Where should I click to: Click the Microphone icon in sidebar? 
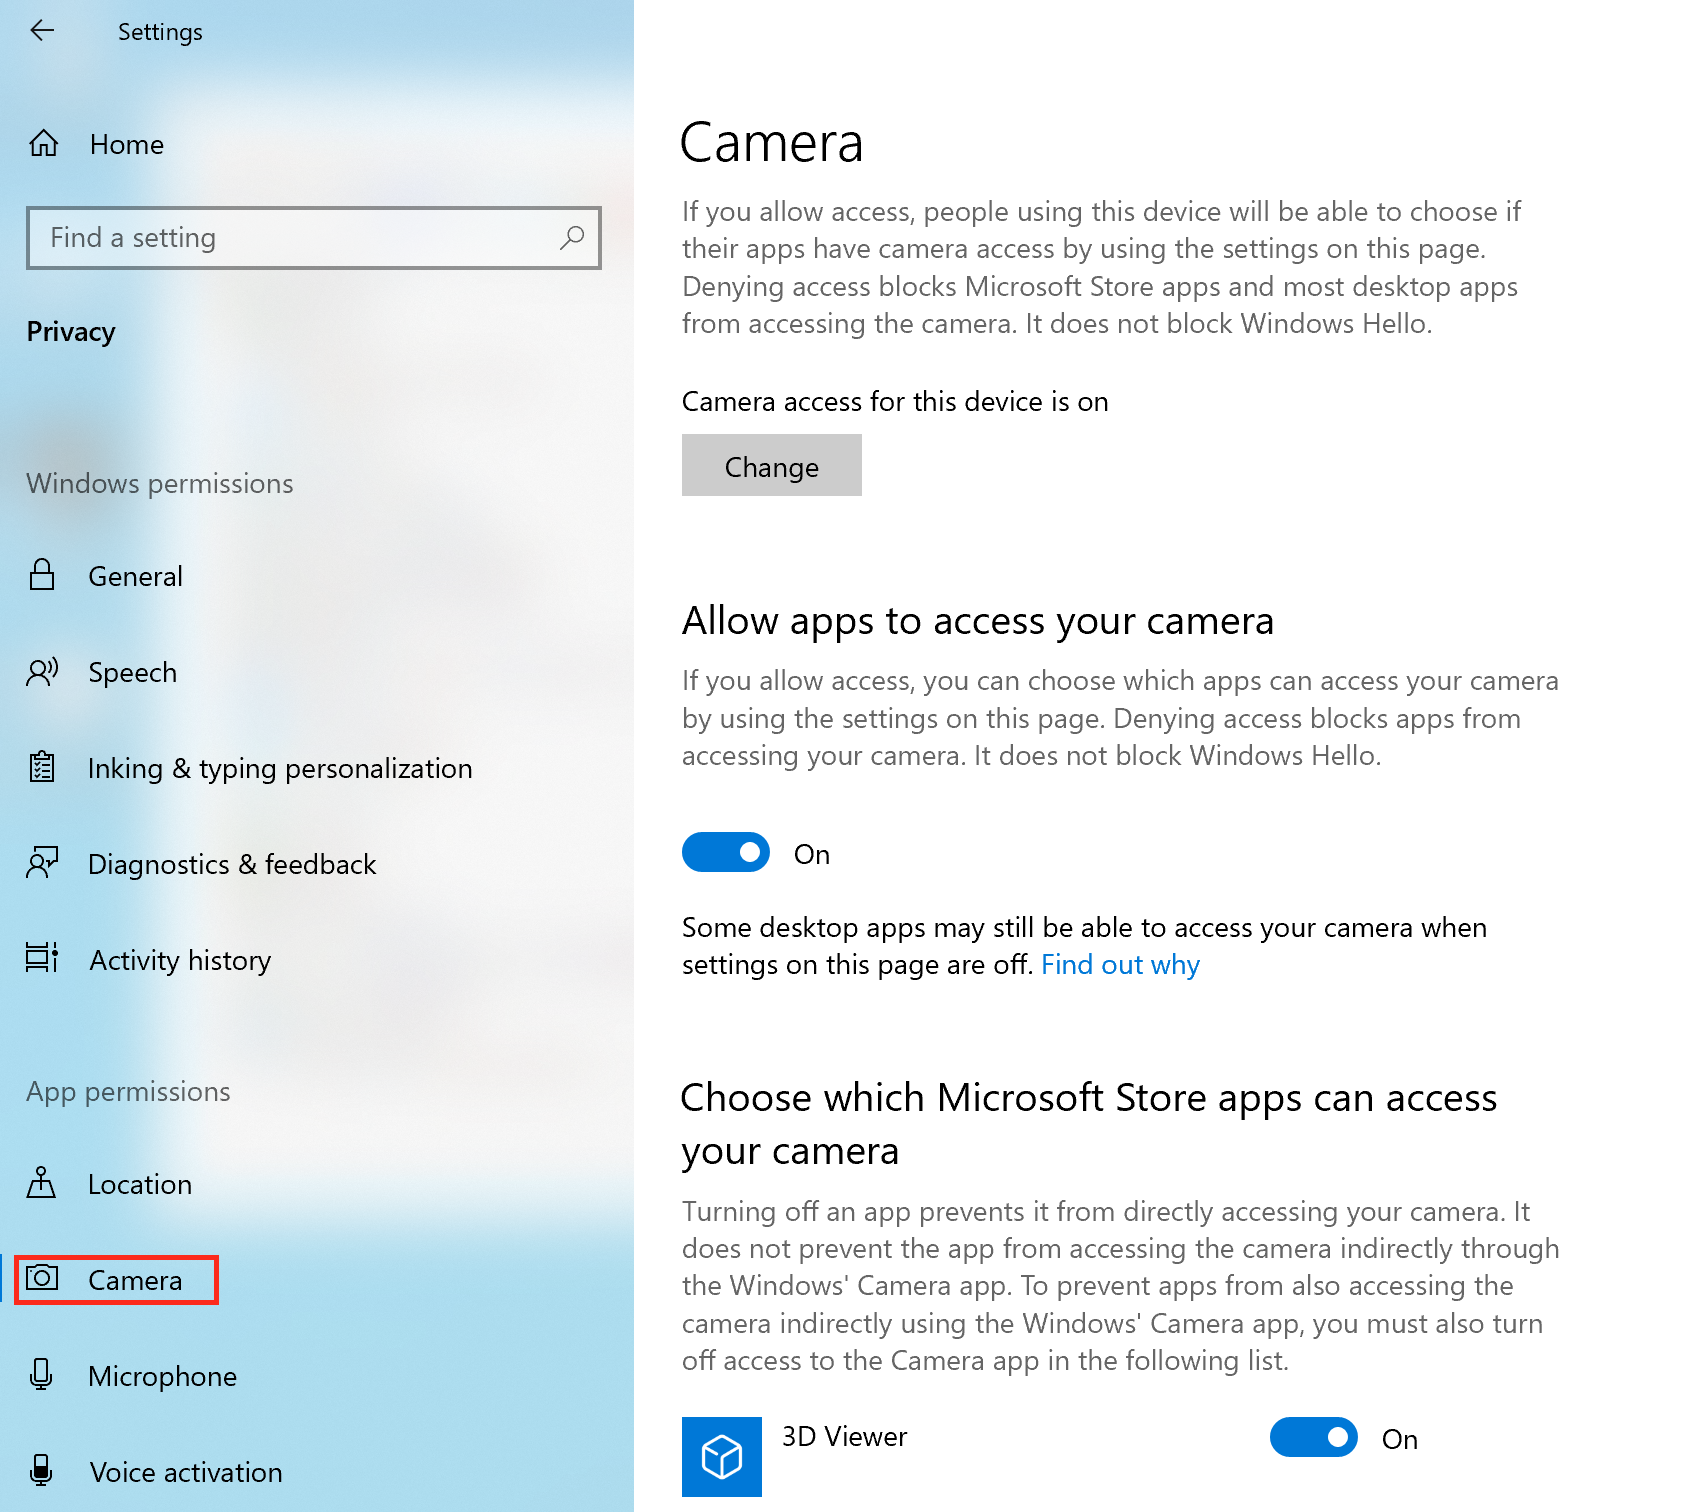point(41,1375)
